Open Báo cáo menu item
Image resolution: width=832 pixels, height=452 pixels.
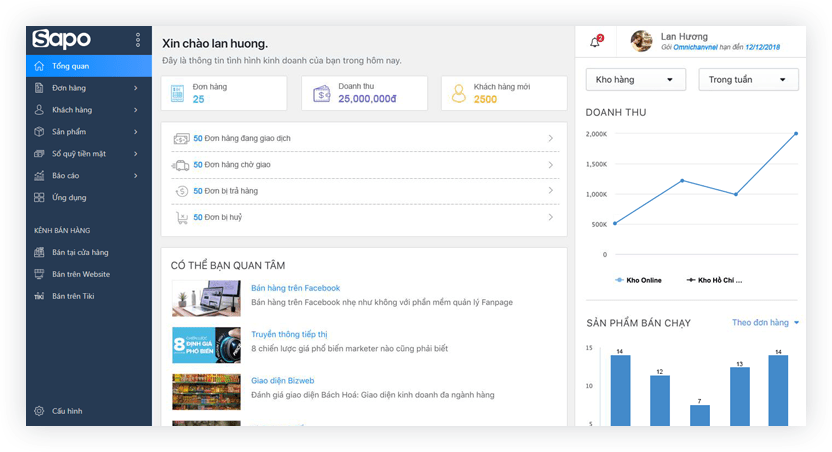tap(89, 176)
